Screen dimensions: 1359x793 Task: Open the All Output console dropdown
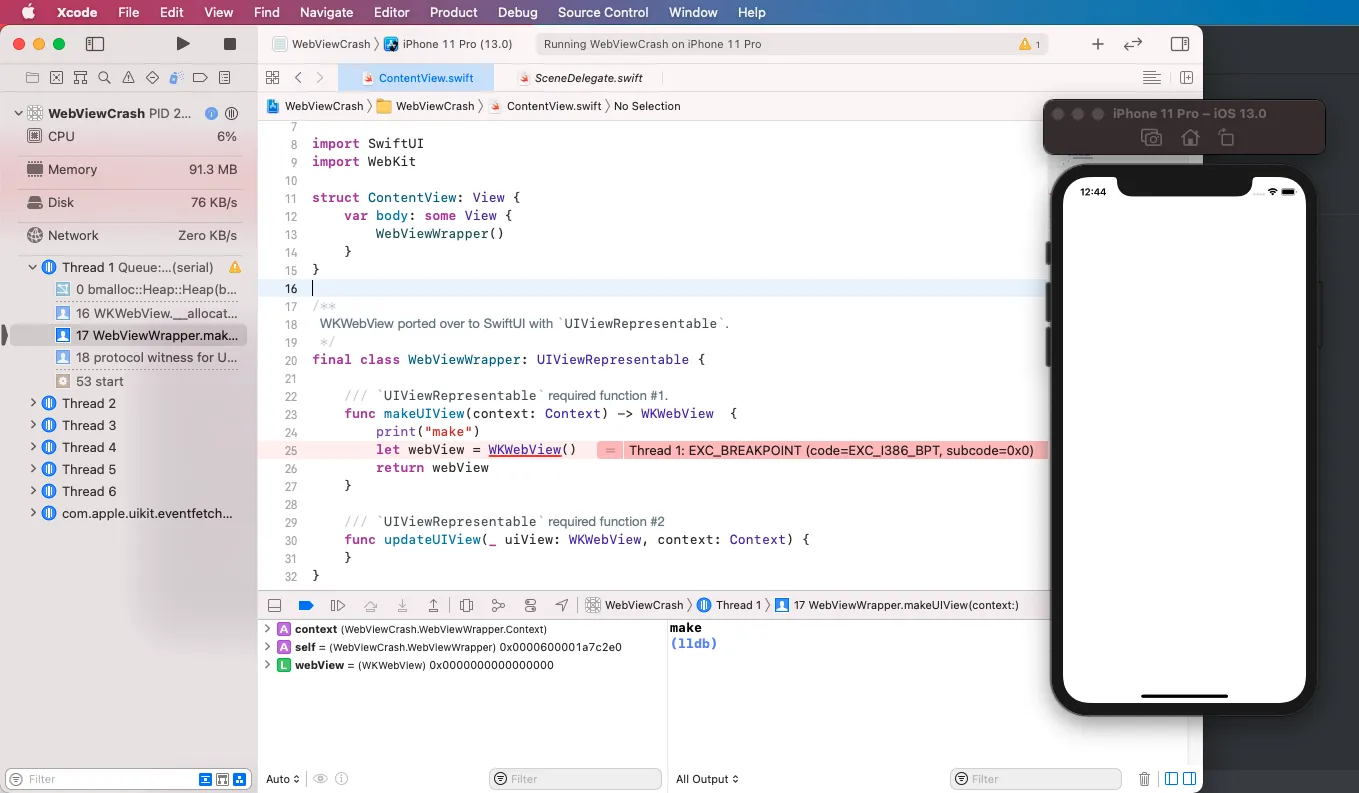point(707,779)
